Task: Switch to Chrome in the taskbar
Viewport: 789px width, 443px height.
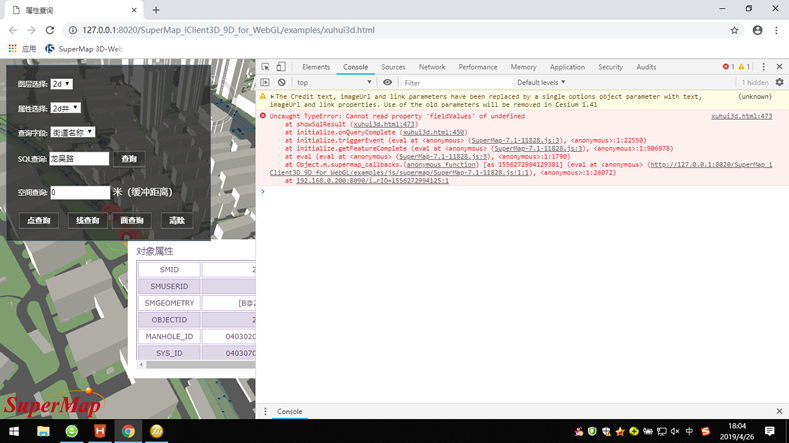Action: 128,431
